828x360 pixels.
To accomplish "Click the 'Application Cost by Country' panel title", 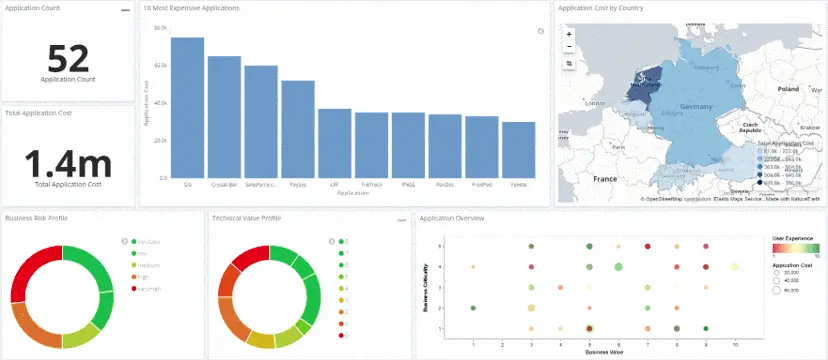I will [600, 8].
